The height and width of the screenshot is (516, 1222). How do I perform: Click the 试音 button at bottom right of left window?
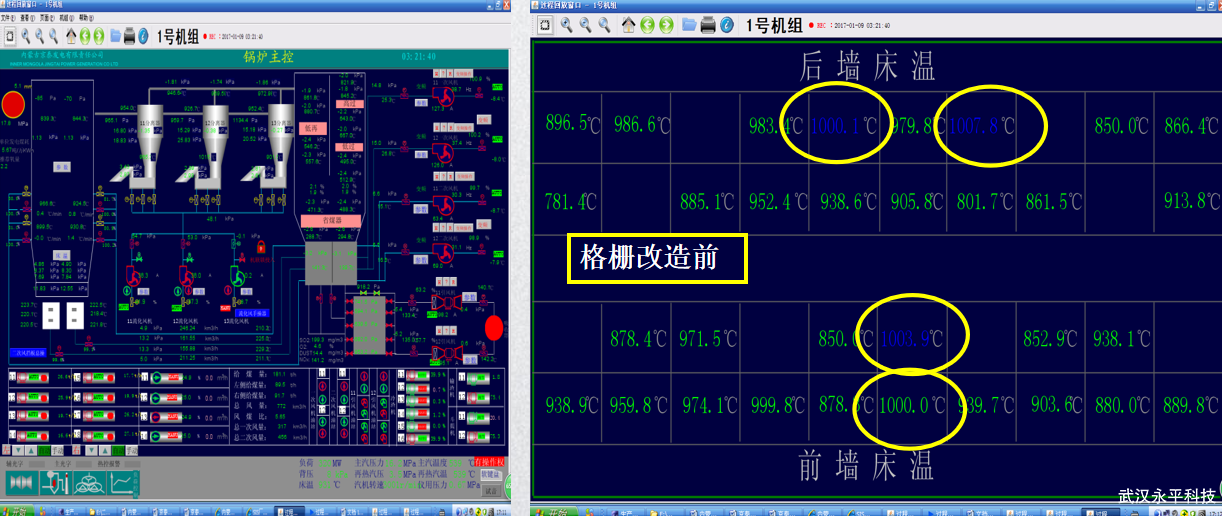490,491
